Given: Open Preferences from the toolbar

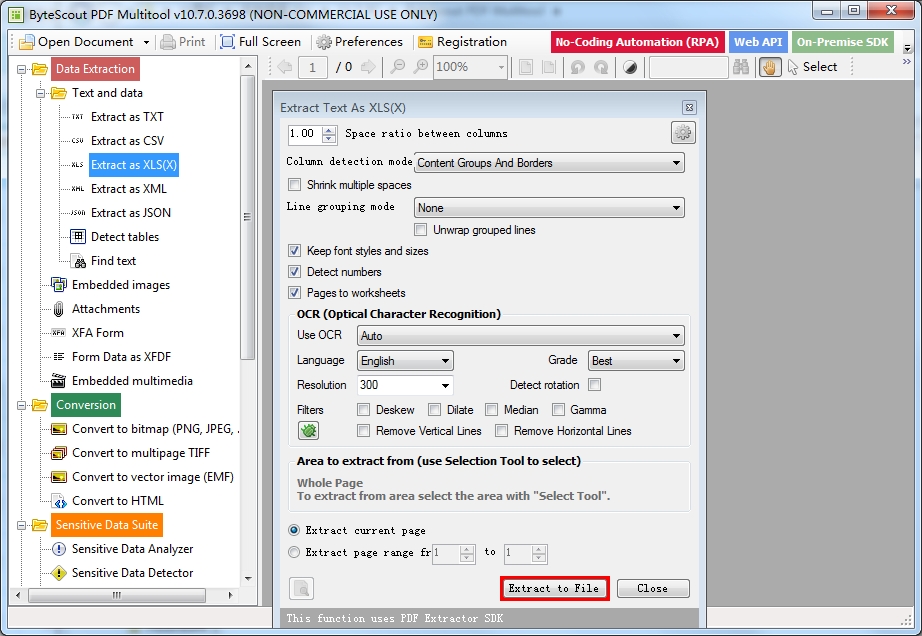Looking at the screenshot, I should pyautogui.click(x=359, y=42).
